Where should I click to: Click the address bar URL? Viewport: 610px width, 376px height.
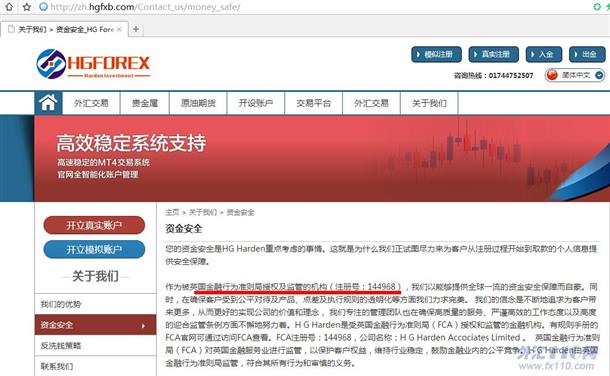point(145,7)
